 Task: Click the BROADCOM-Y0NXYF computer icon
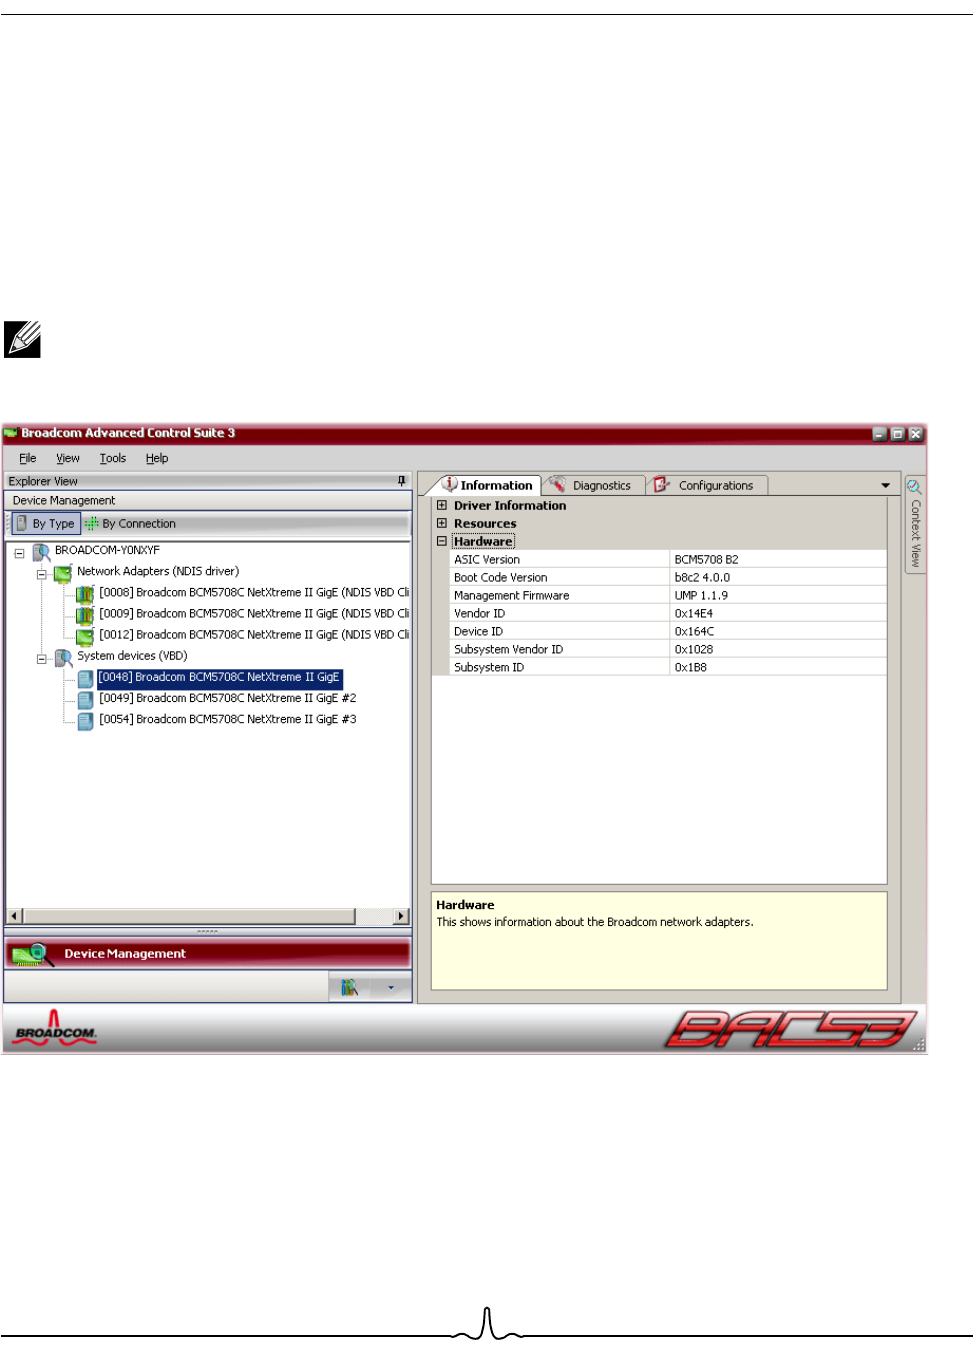pyautogui.click(x=41, y=551)
